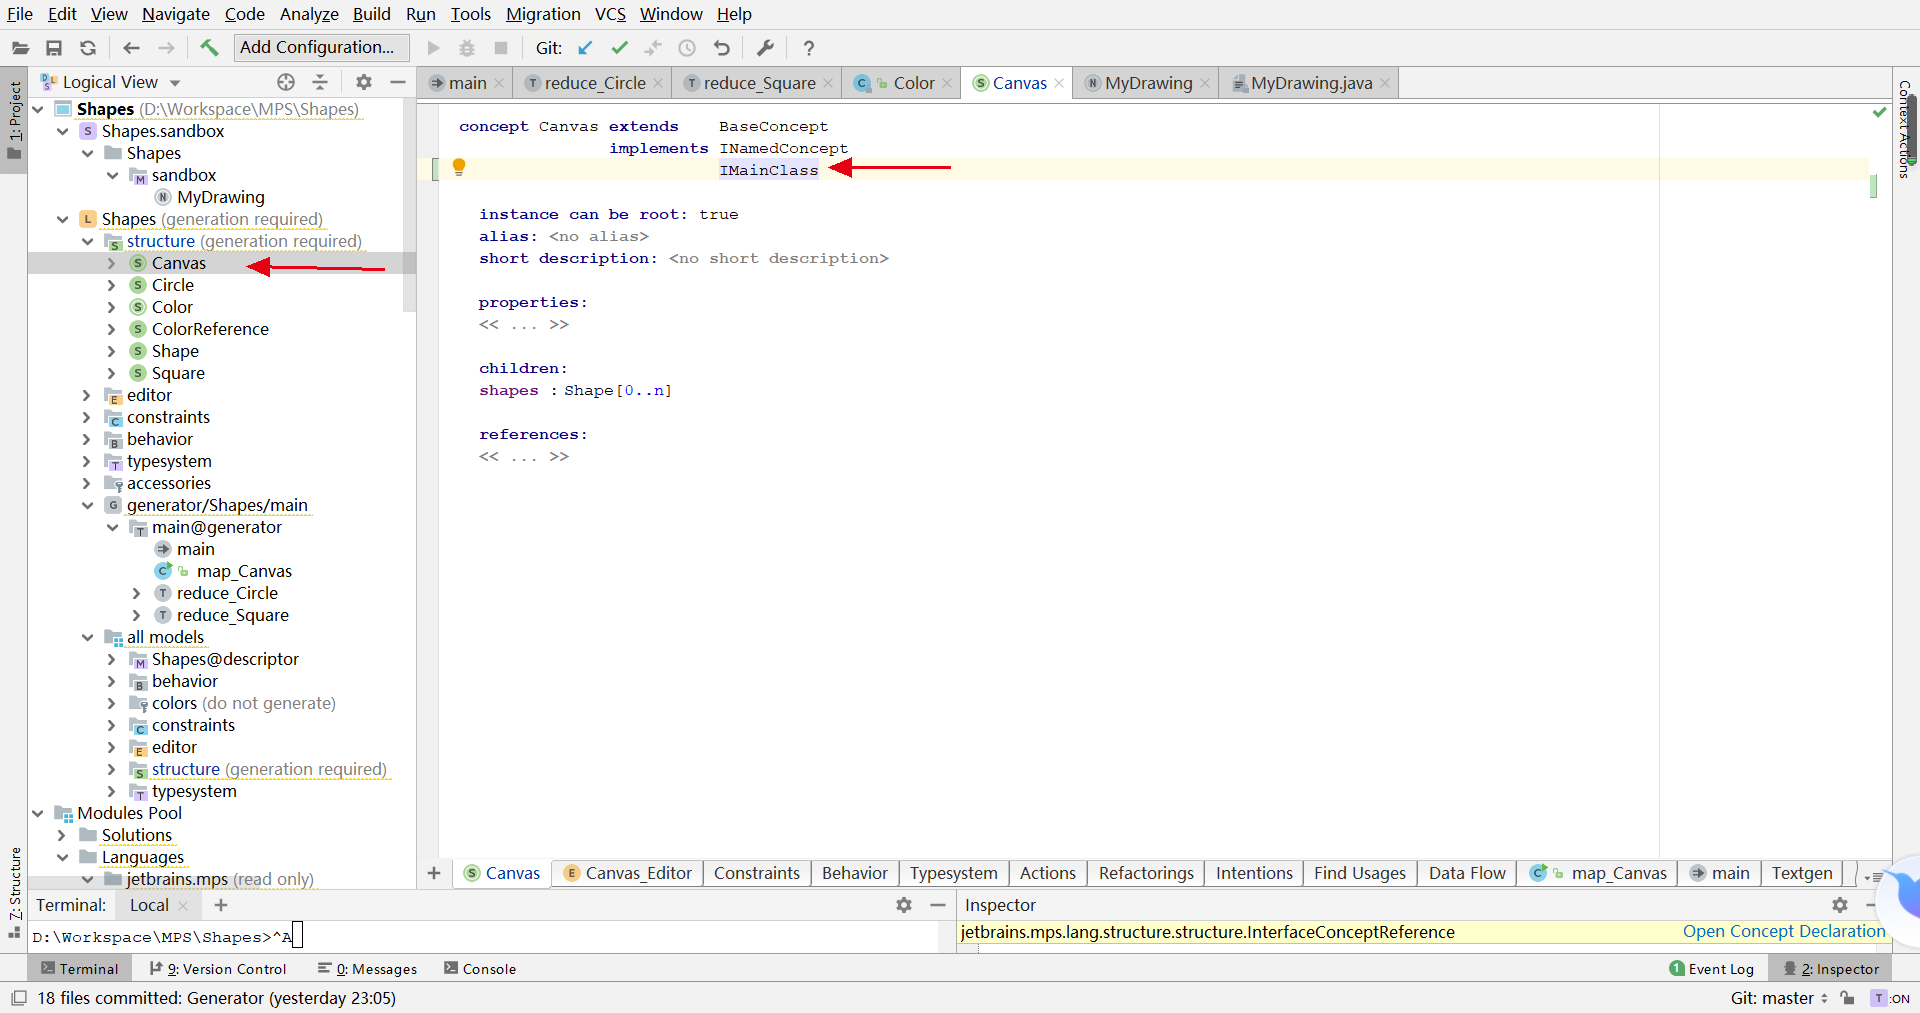Open the Logical View dropdown
This screenshot has height=1013, width=1920.
pyautogui.click(x=175, y=81)
